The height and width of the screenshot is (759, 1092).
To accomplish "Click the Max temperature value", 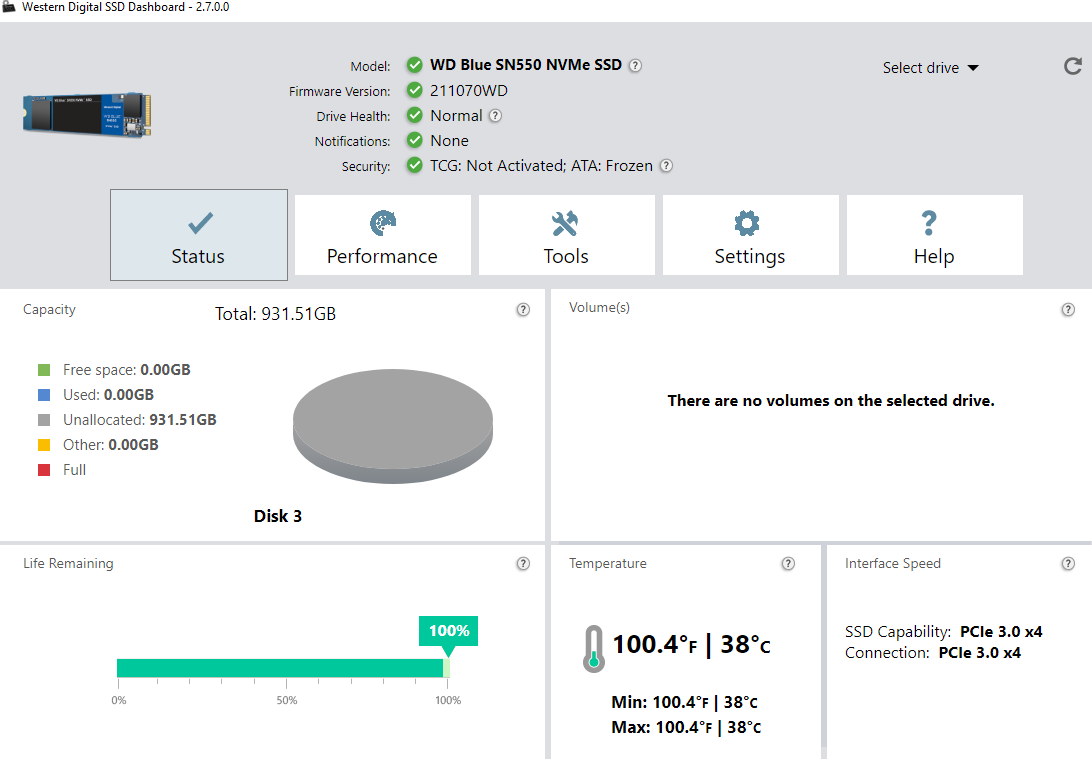I will pyautogui.click(x=686, y=727).
